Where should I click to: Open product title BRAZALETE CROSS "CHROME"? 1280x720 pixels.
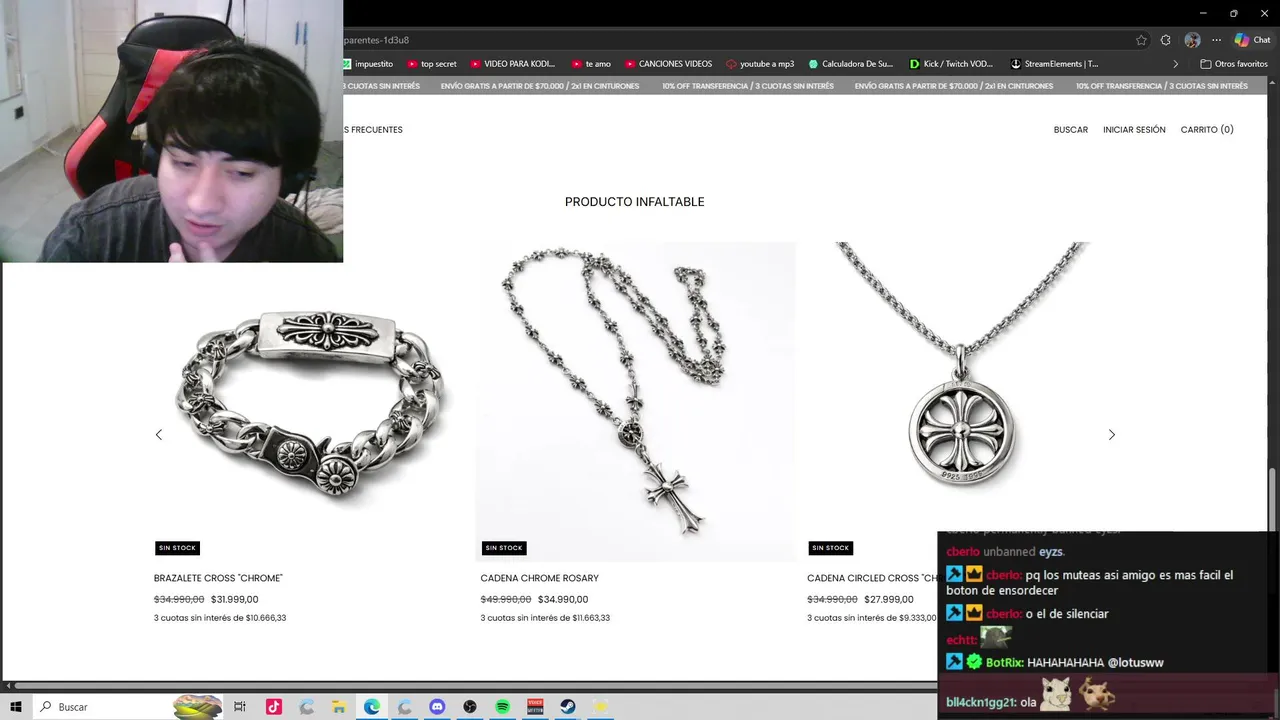click(x=218, y=578)
